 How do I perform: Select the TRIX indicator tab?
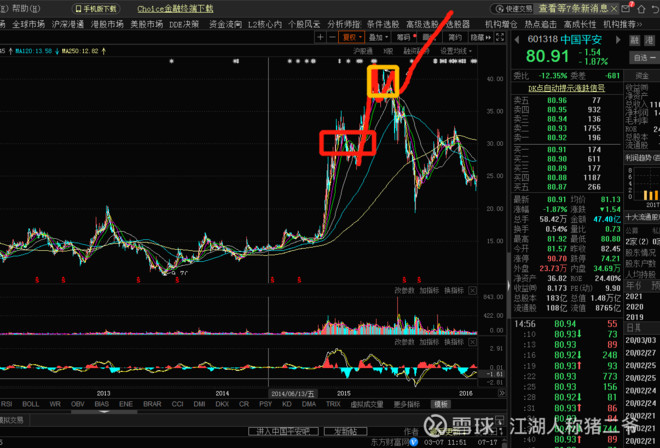click(x=333, y=404)
